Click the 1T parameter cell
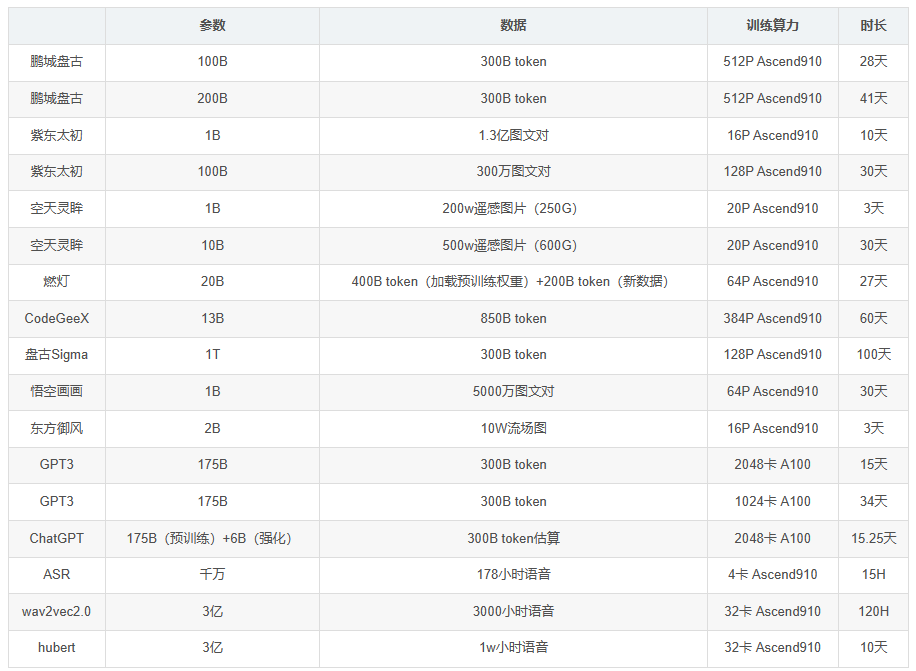Image resolution: width=916 pixels, height=671 pixels. coord(212,354)
